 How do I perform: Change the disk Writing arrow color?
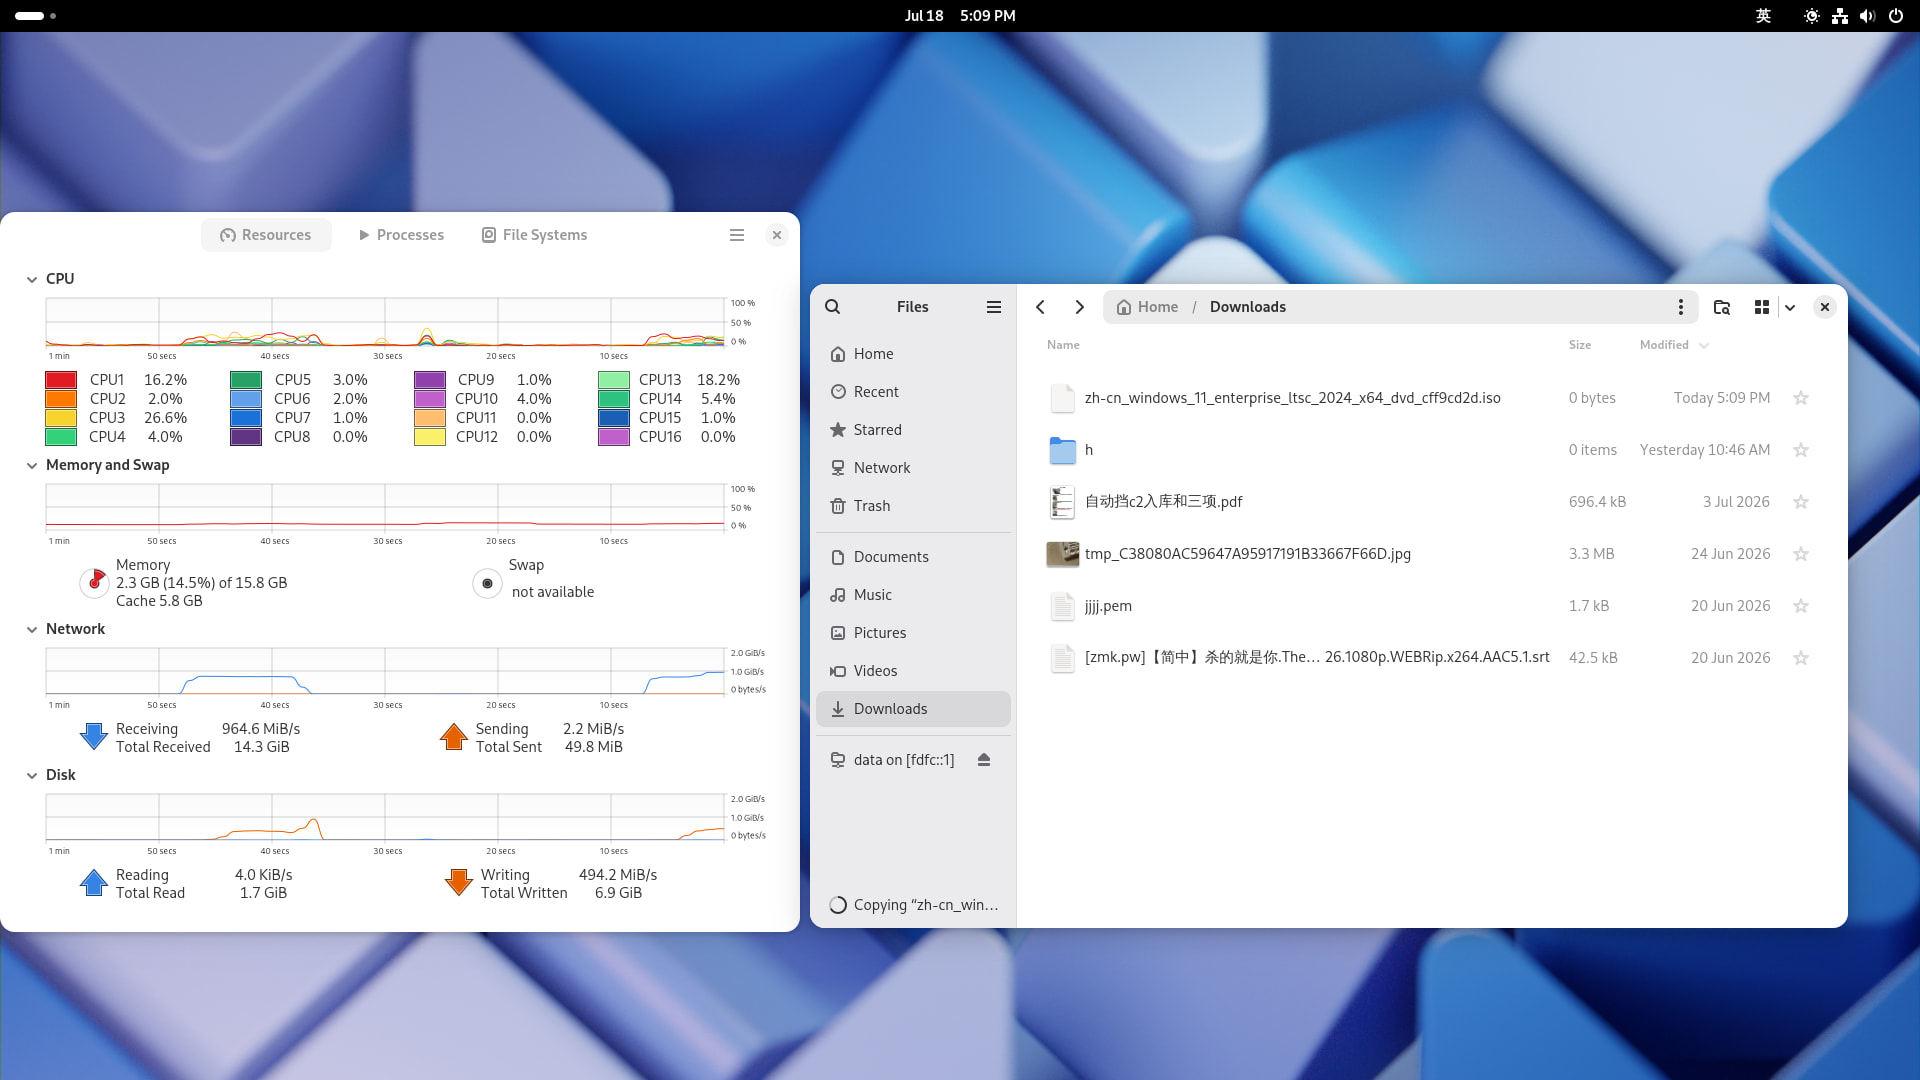[x=459, y=883]
